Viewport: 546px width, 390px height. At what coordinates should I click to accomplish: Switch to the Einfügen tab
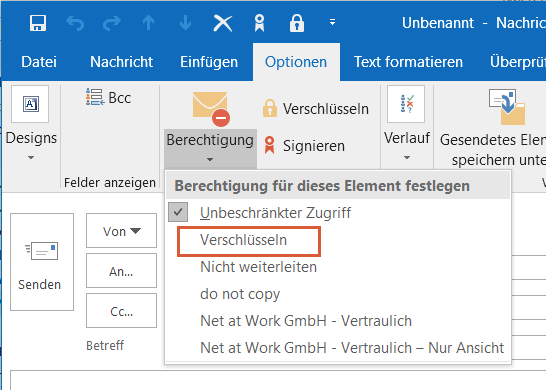(x=209, y=62)
